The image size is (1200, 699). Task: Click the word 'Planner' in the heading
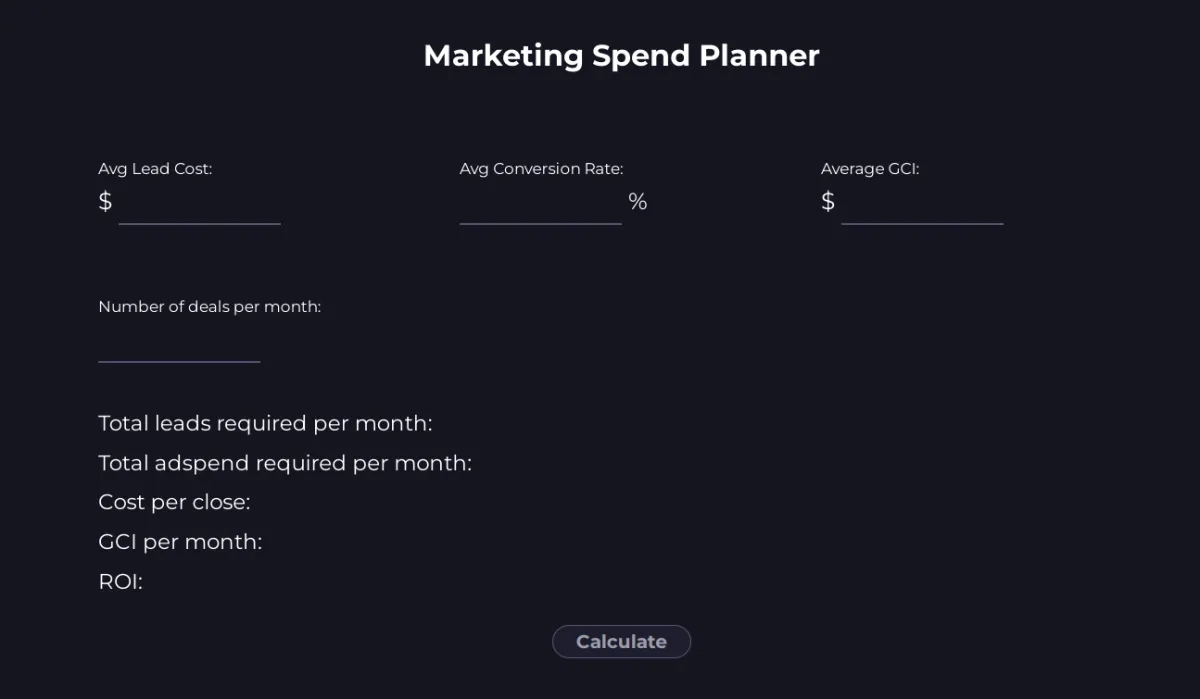click(759, 56)
